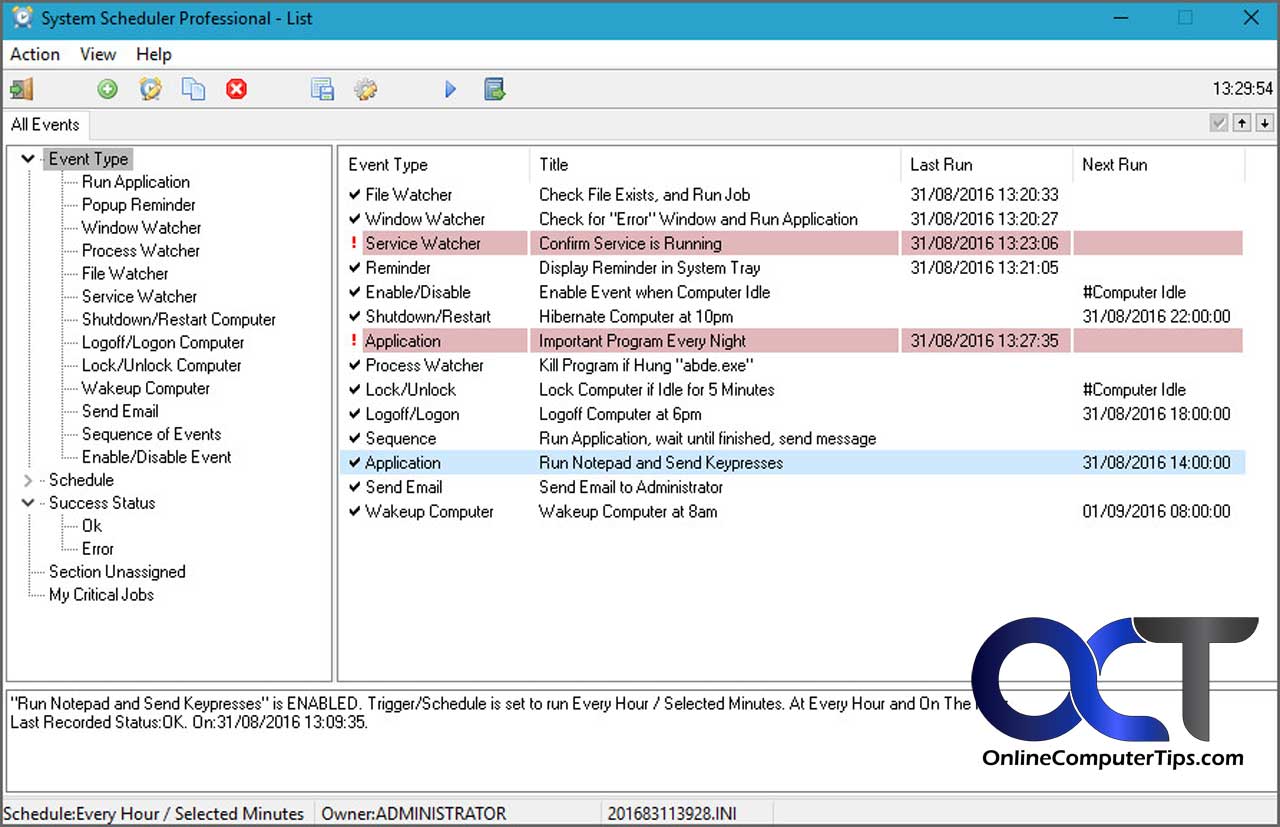
Task: Click 'Lock Computer if Idle for 5 Minutes'
Action: pos(656,390)
